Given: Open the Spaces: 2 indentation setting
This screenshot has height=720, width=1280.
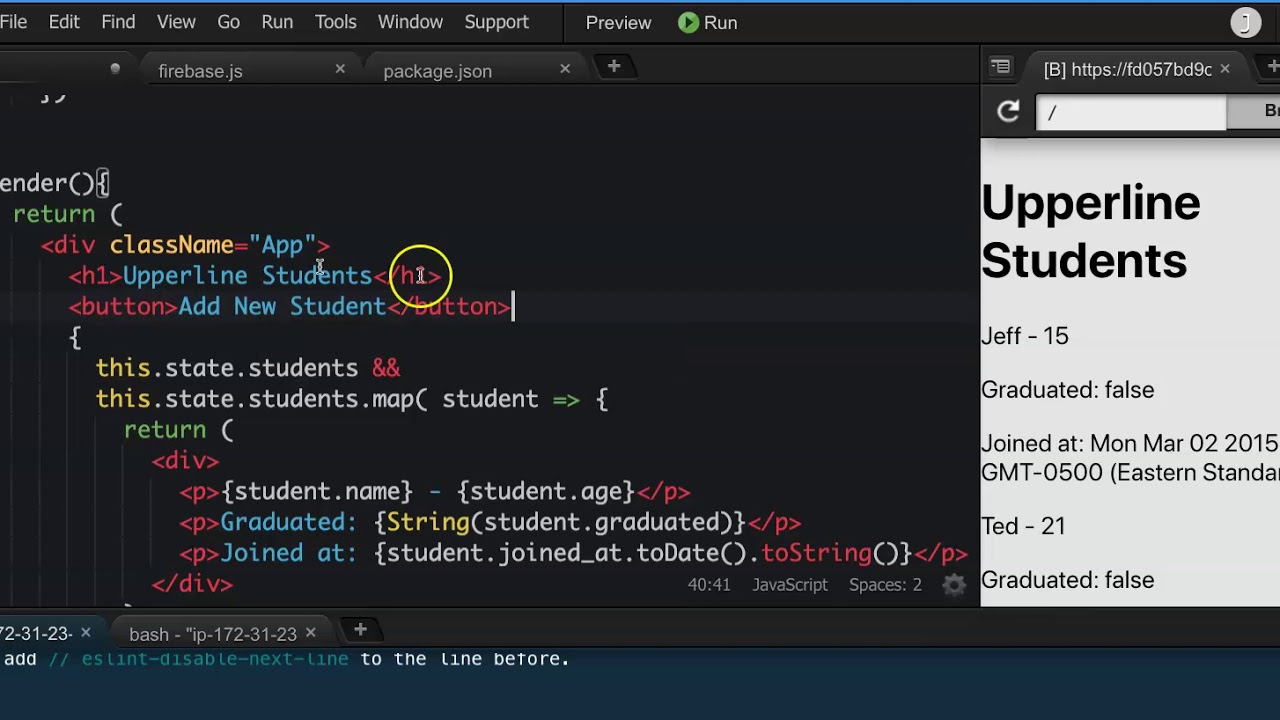Looking at the screenshot, I should (885, 585).
